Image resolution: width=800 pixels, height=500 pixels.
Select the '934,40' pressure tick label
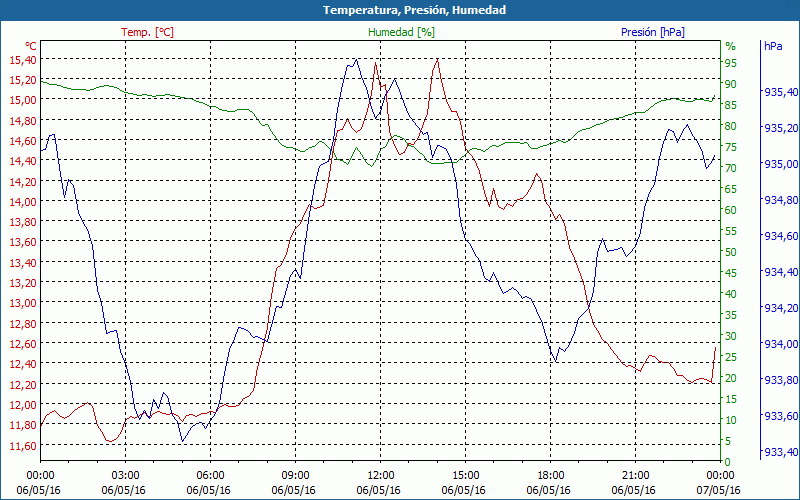(x=780, y=272)
